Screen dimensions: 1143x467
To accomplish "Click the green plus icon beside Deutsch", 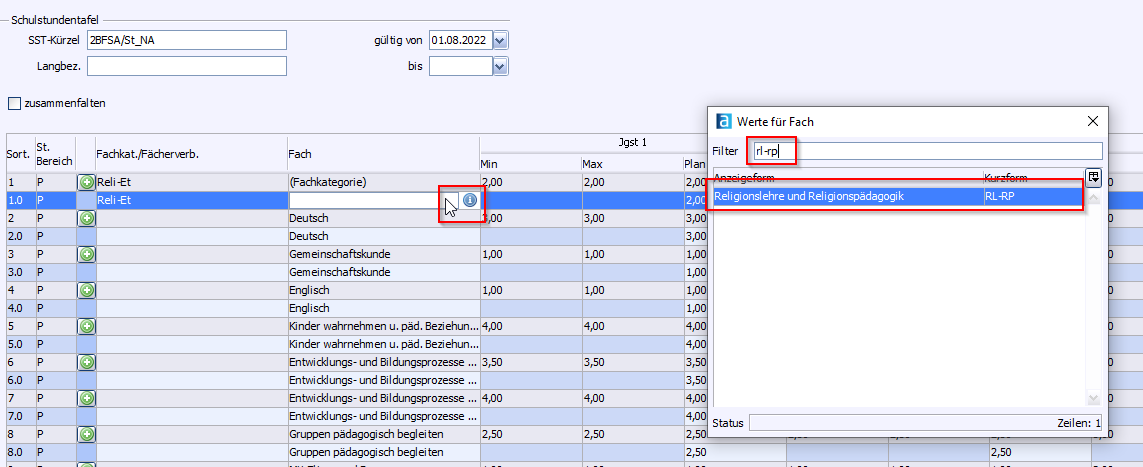I will pyautogui.click(x=87, y=218).
